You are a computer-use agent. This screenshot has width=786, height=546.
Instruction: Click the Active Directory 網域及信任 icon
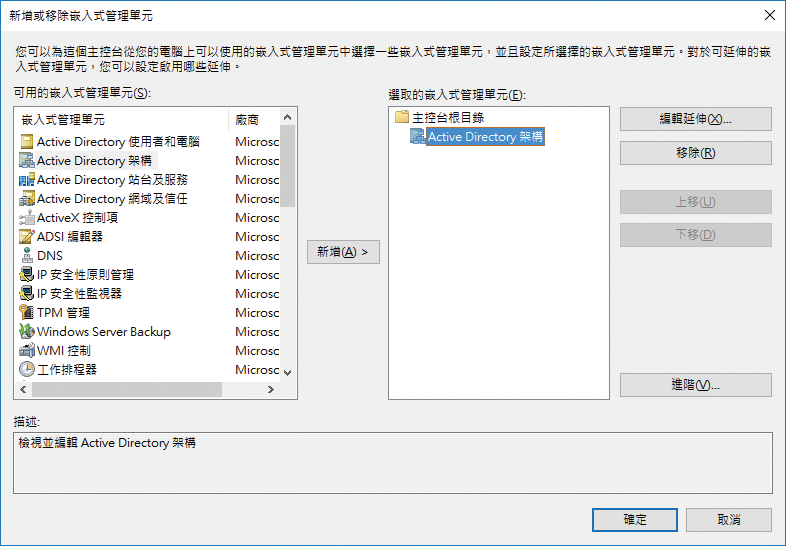pyautogui.click(x=27, y=199)
